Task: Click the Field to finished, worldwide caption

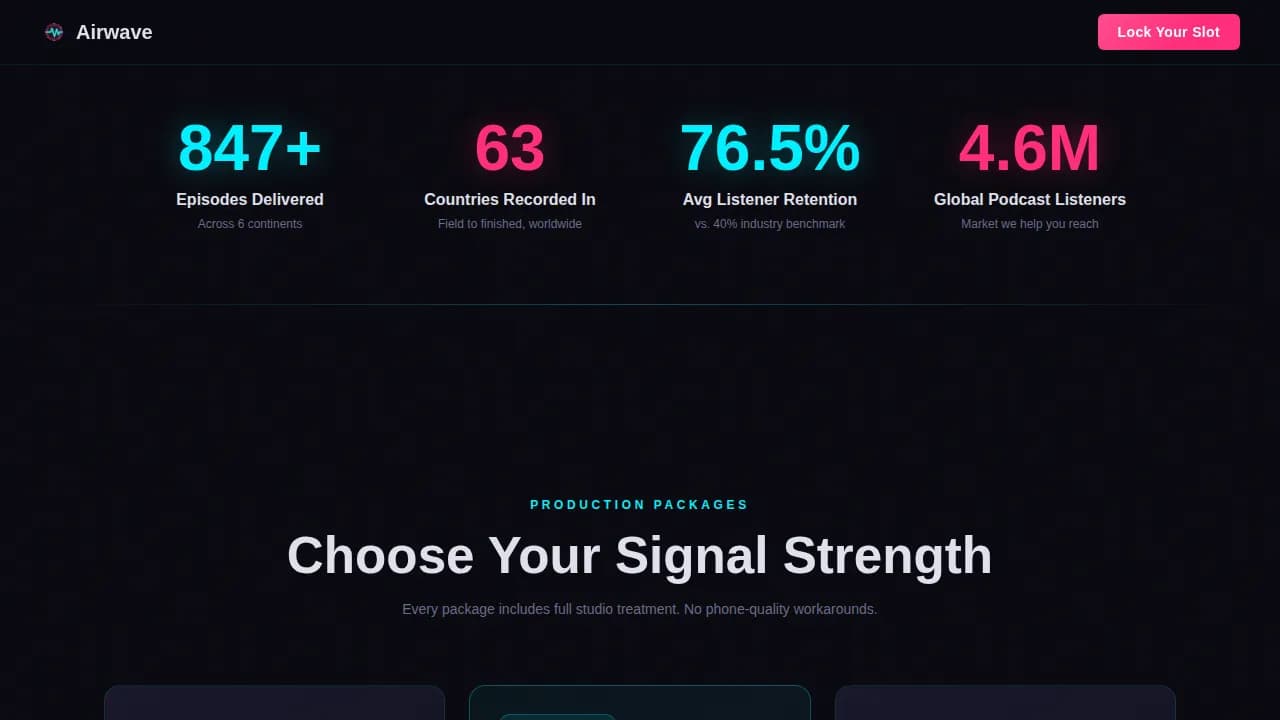Action: [x=510, y=224]
